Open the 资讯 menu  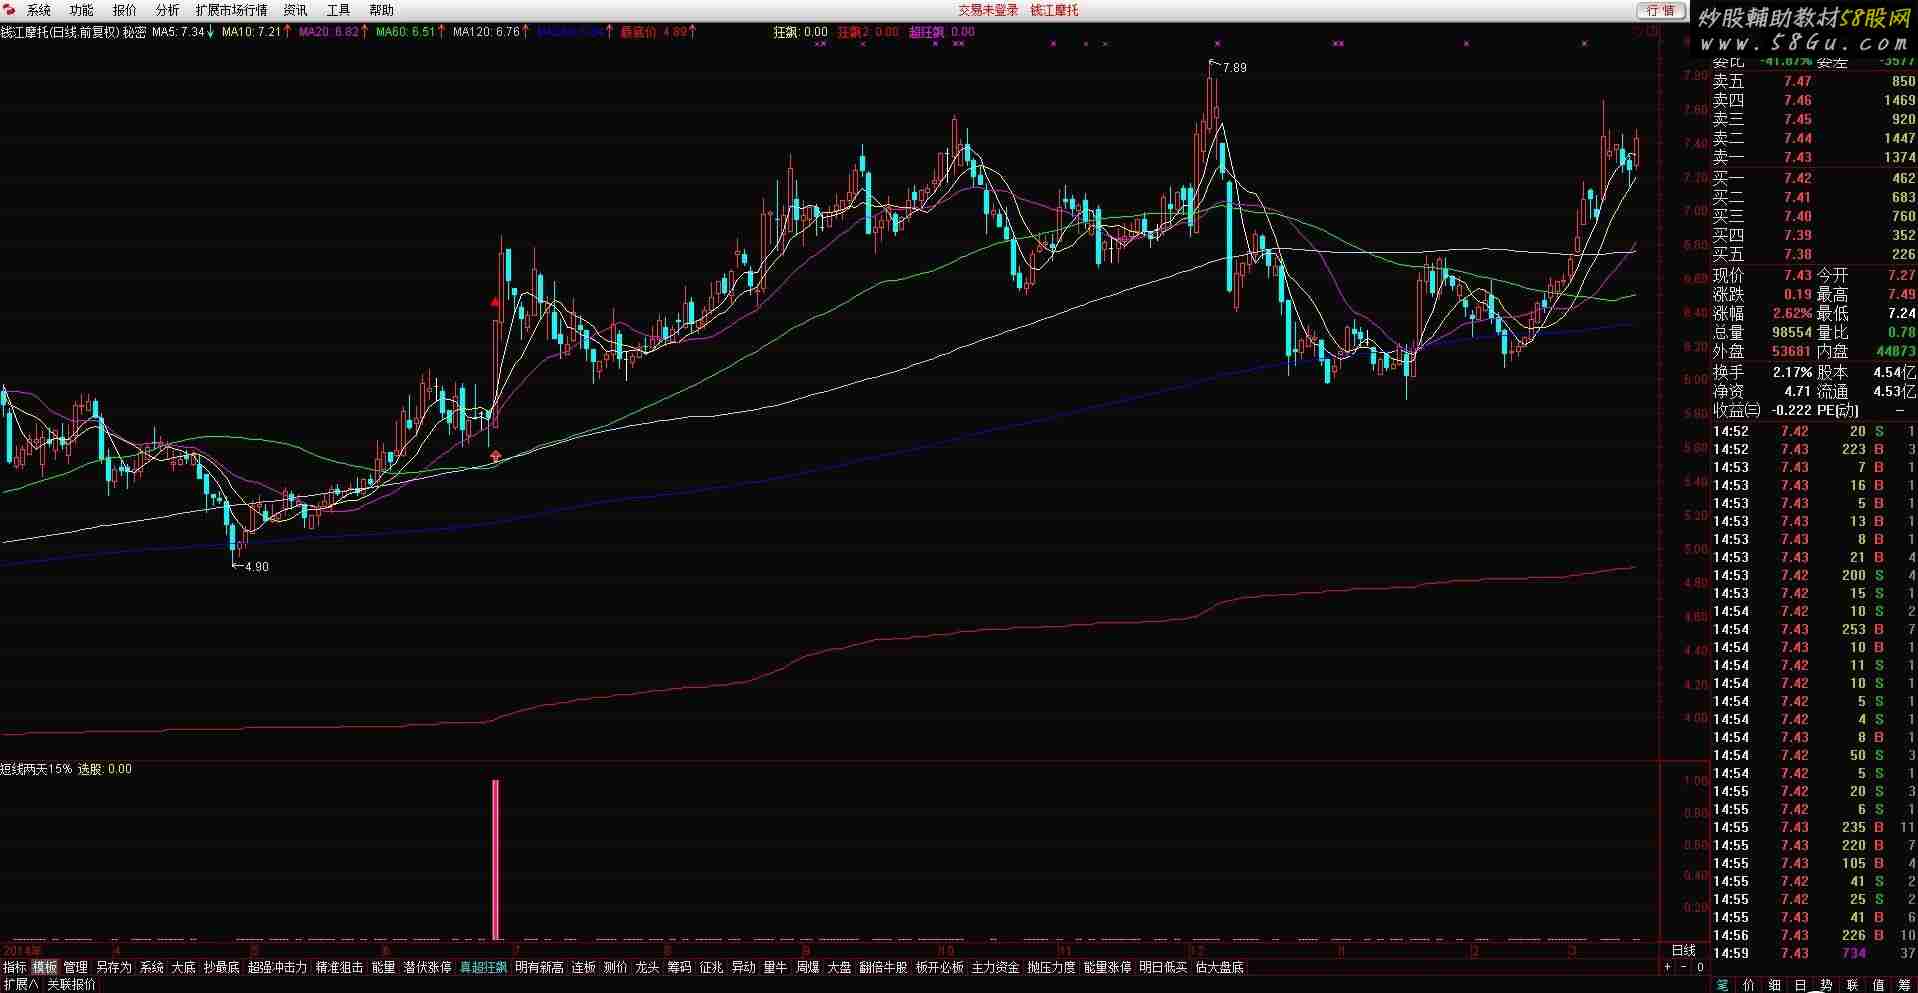[296, 10]
